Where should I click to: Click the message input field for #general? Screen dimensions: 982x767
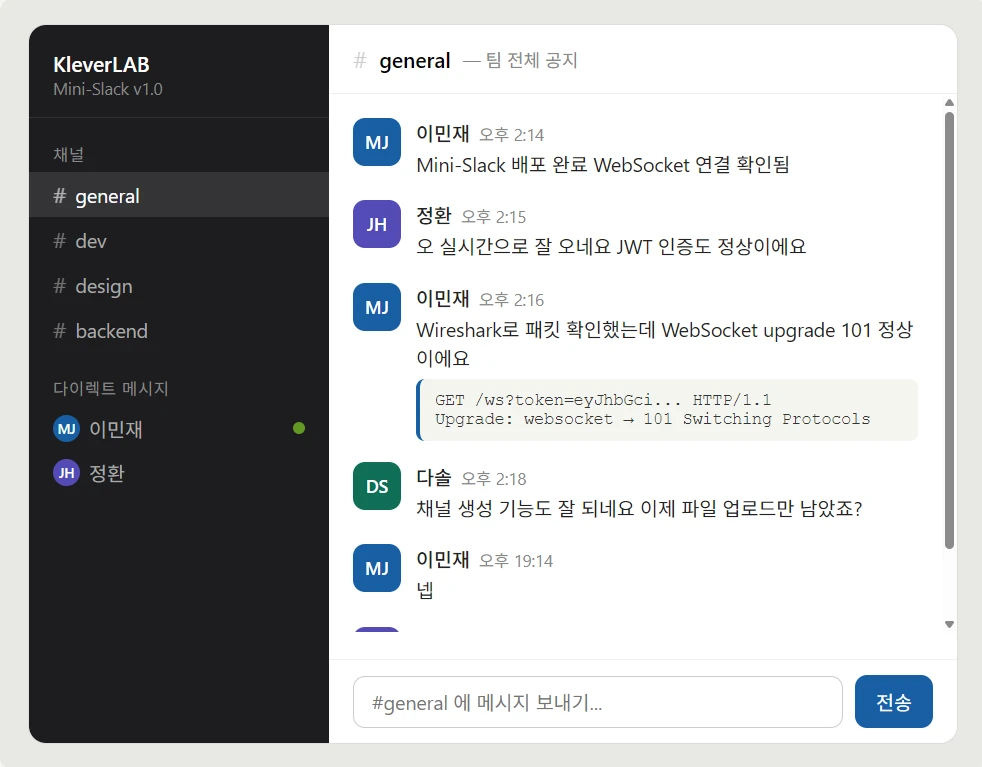pyautogui.click(x=597, y=702)
